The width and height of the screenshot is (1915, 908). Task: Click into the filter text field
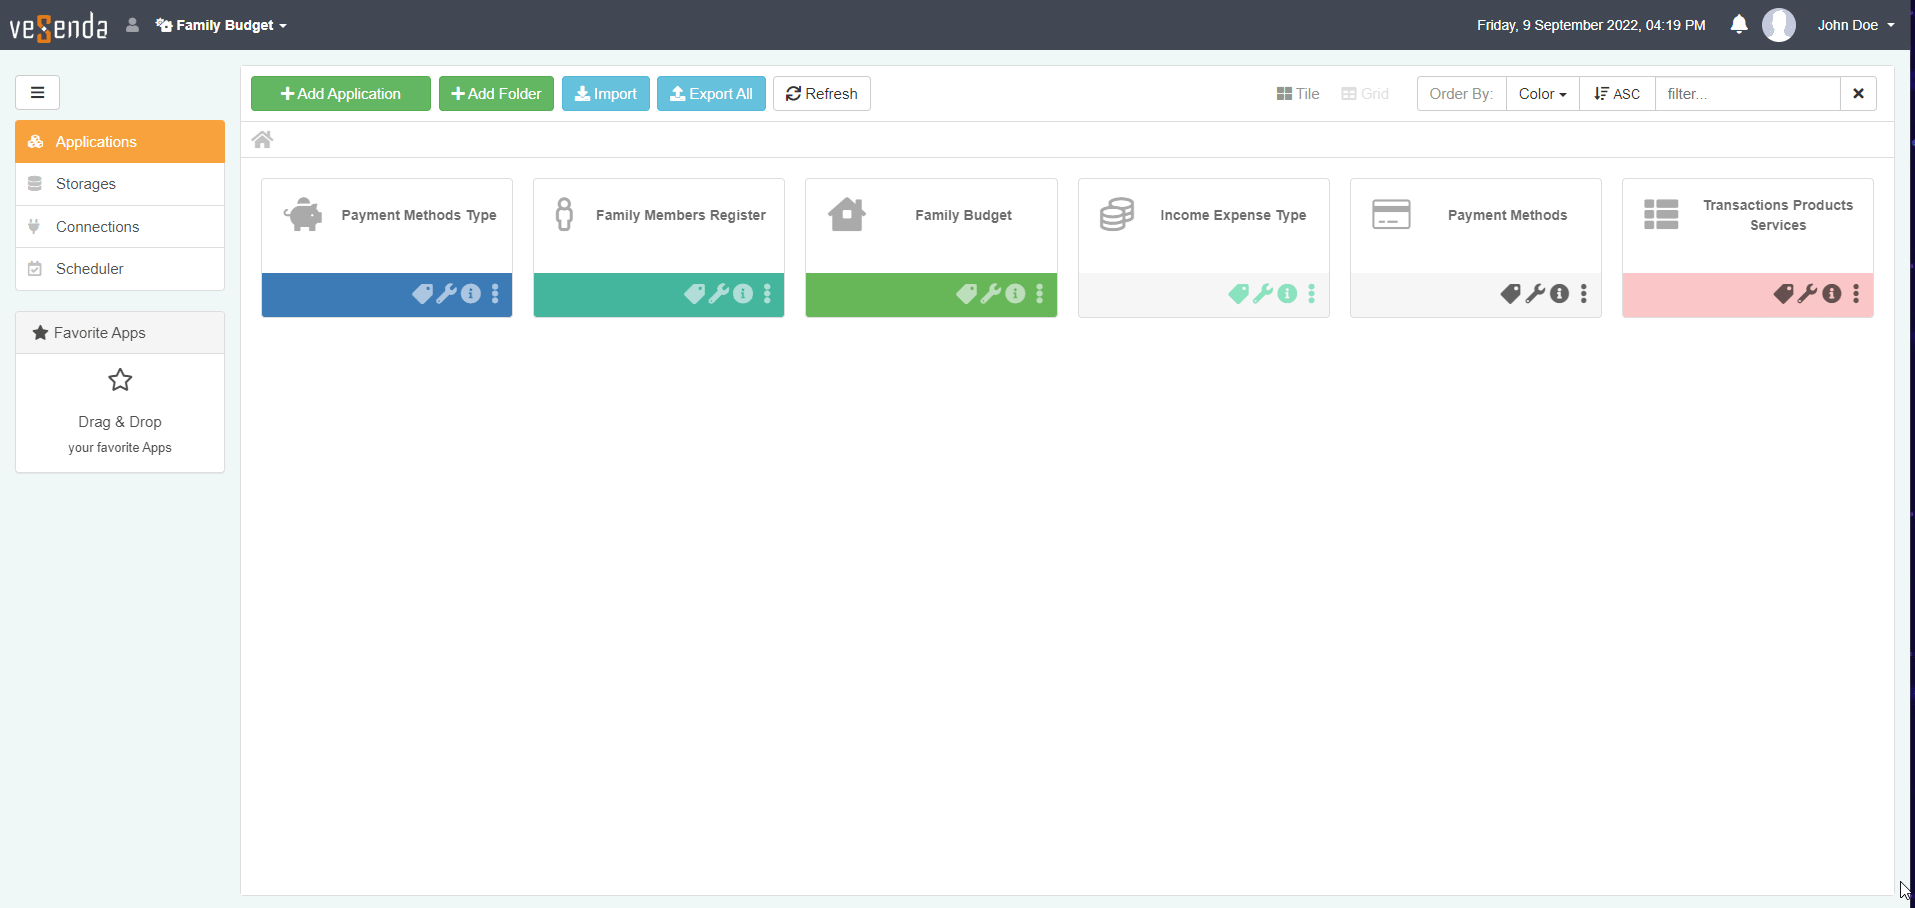[x=1747, y=94]
